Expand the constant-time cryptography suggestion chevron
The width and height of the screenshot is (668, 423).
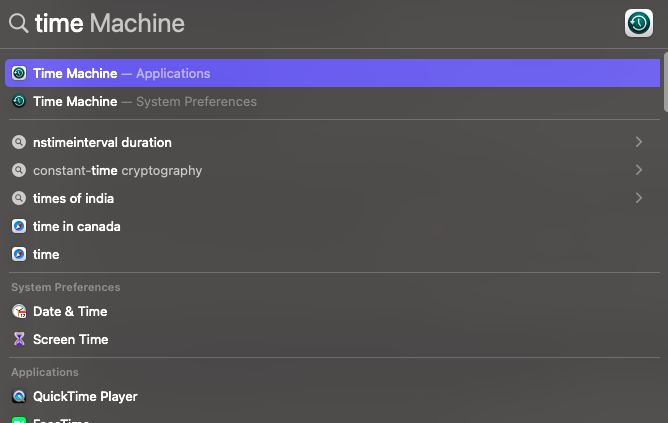(638, 170)
